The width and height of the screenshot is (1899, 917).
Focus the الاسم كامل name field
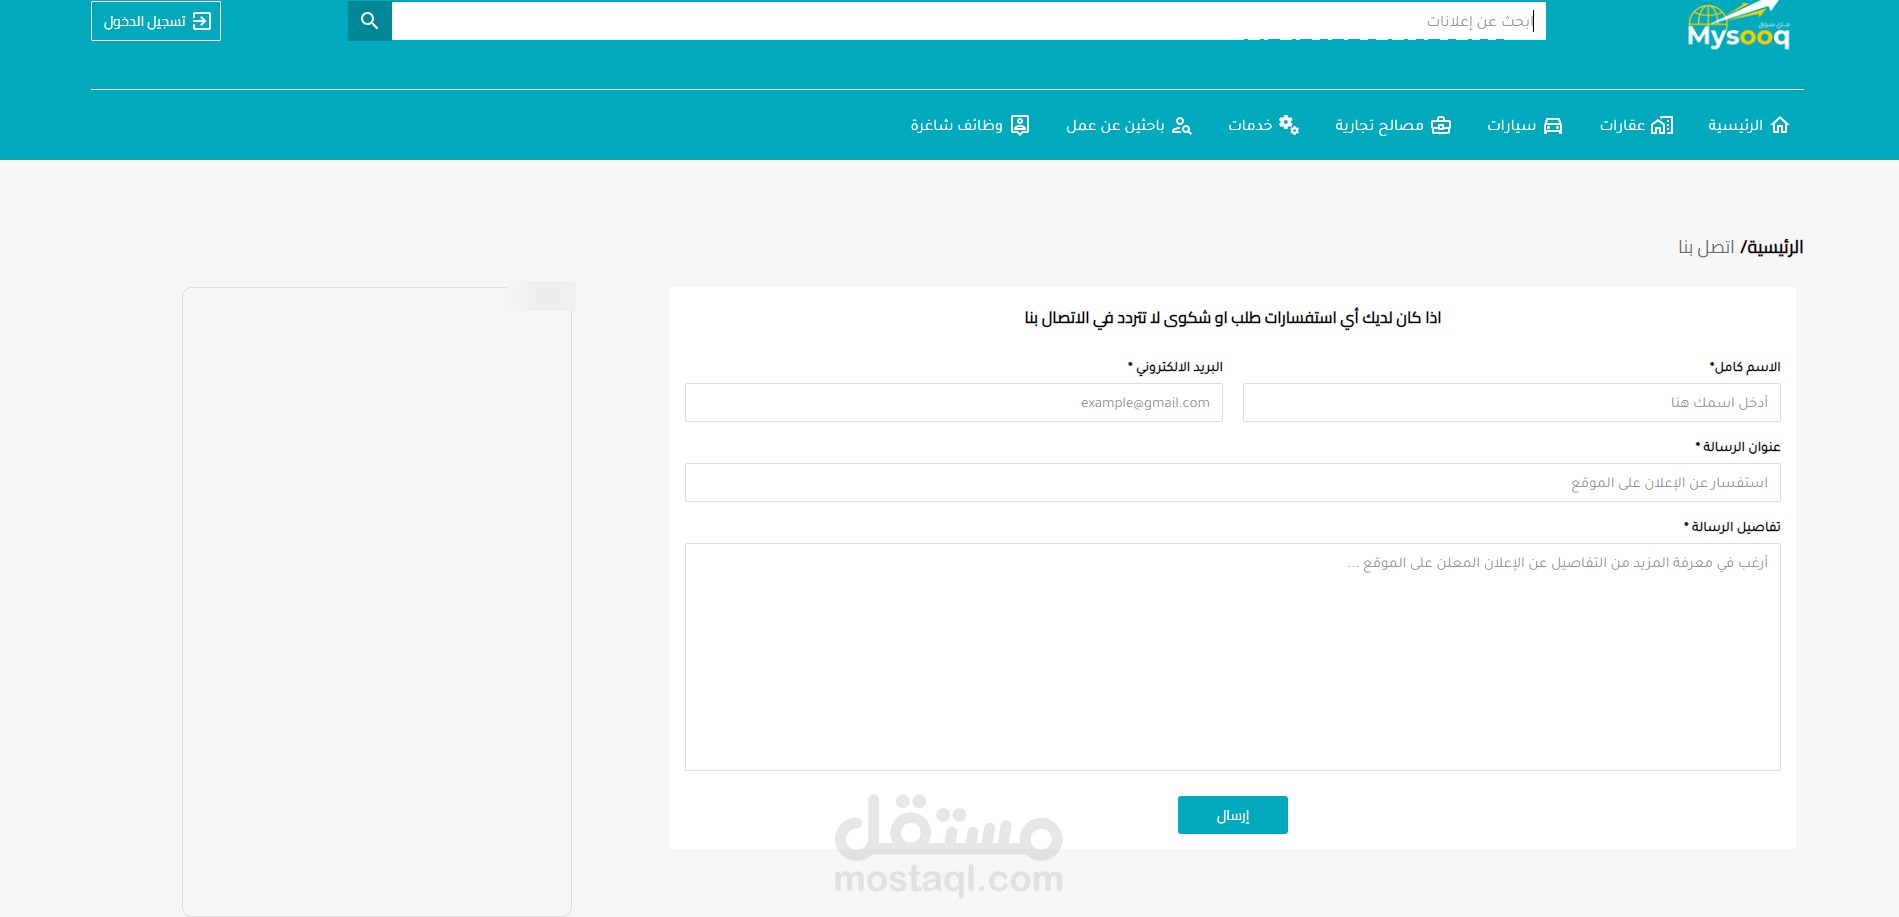pos(1512,403)
